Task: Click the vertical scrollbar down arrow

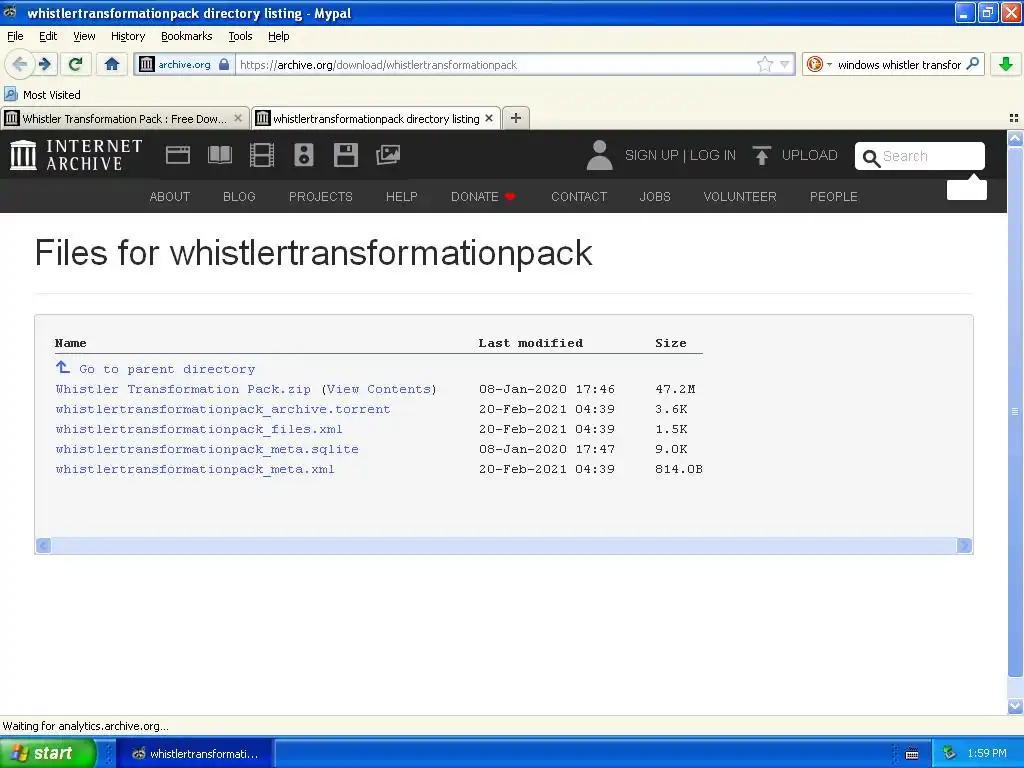Action: point(1015,706)
